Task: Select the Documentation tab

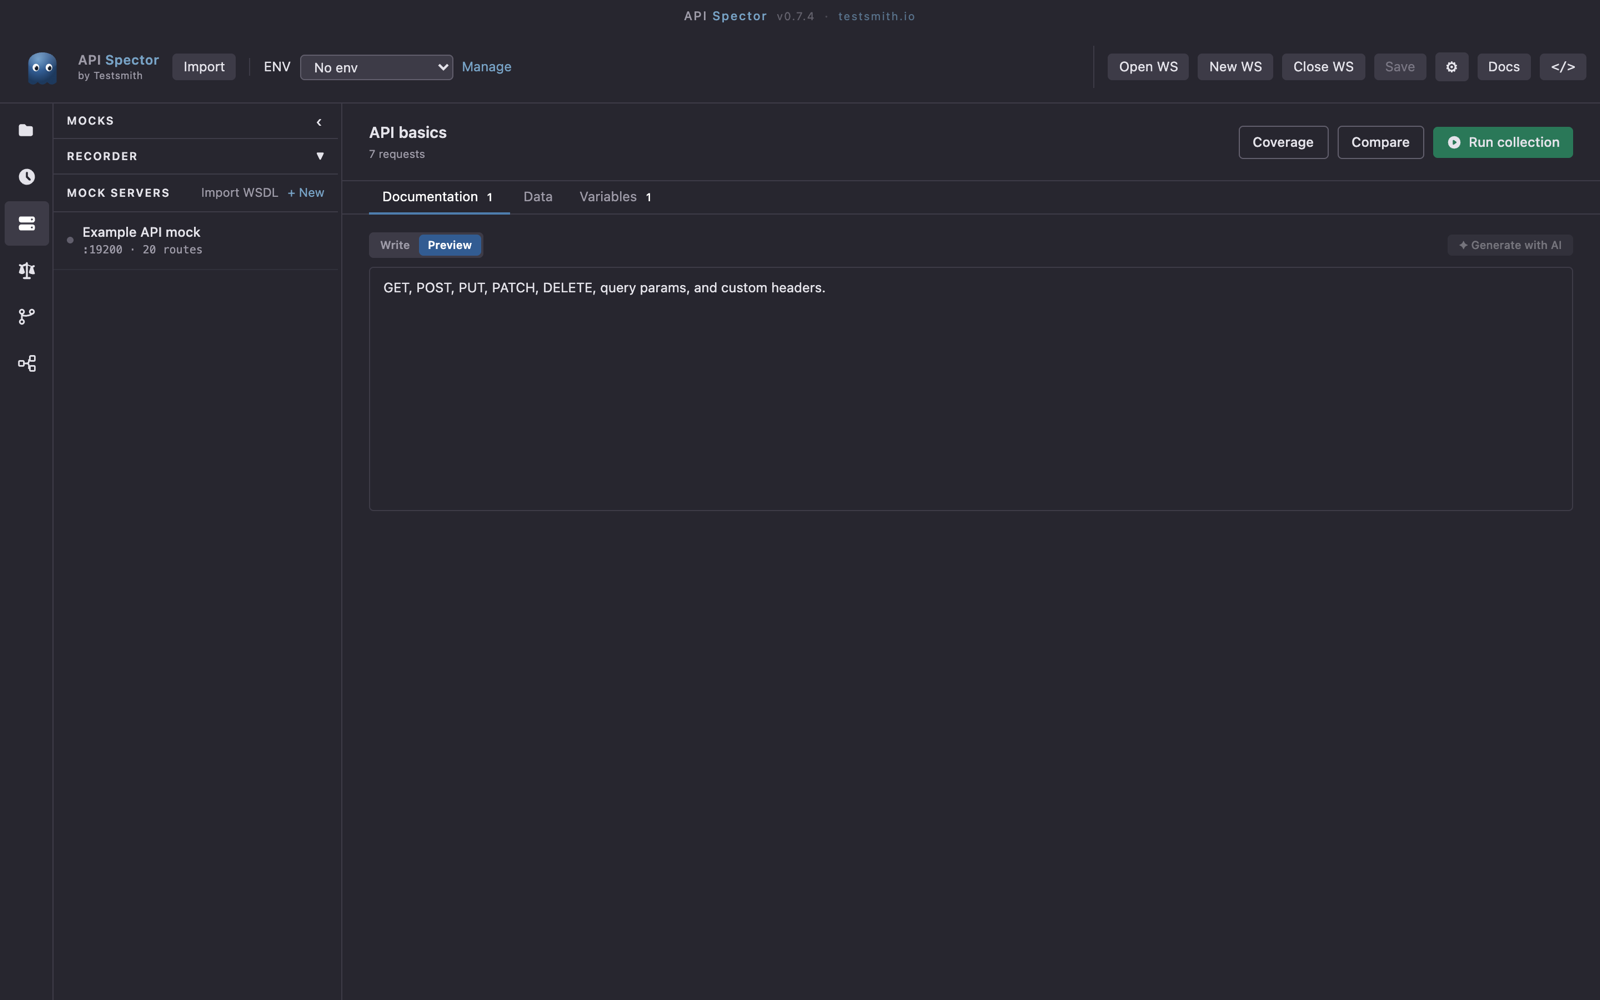Action: (438, 197)
